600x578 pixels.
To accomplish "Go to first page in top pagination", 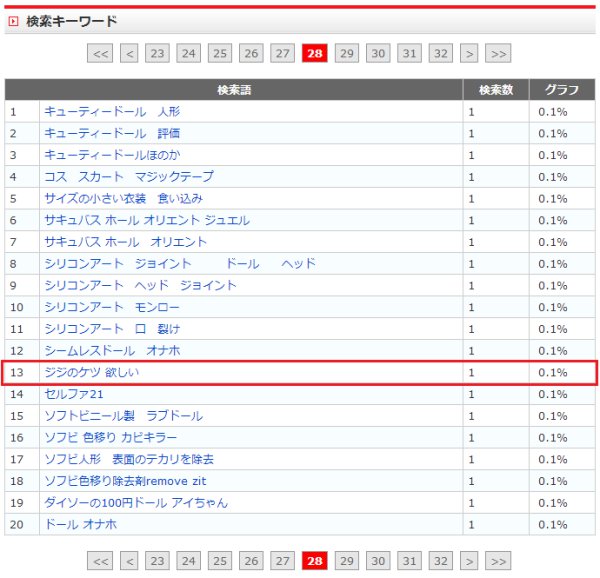I will click(x=100, y=53).
